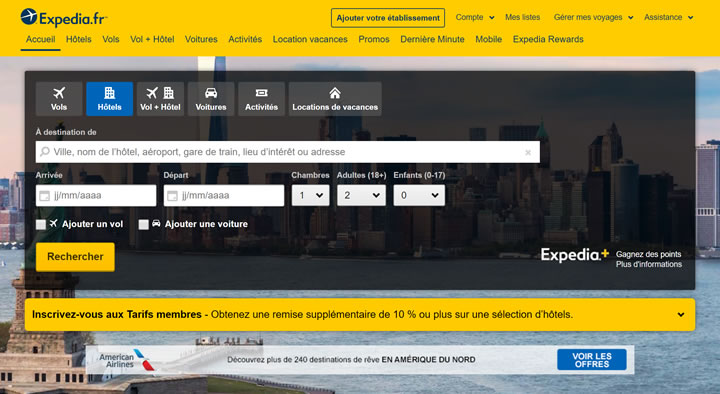Open Vols in the top navigation
The image size is (720, 394).
111,39
